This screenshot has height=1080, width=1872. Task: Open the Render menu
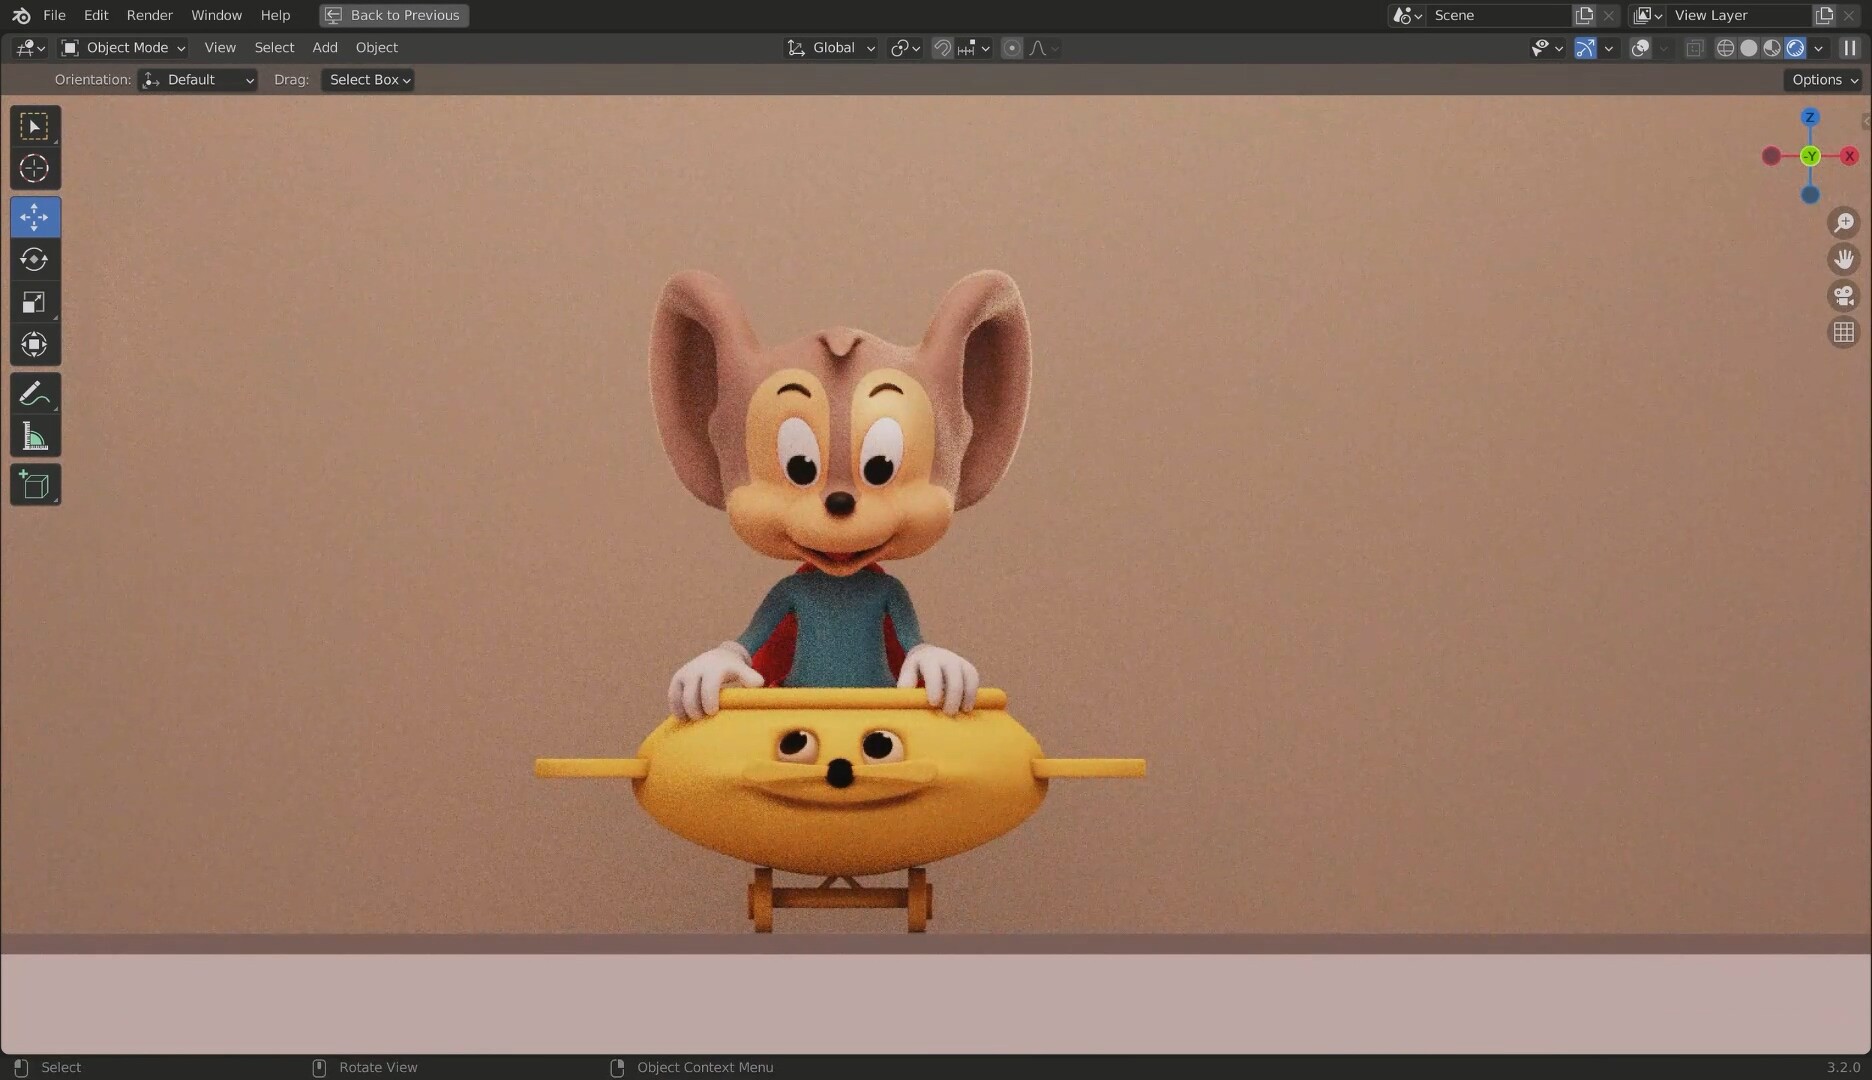click(x=149, y=14)
